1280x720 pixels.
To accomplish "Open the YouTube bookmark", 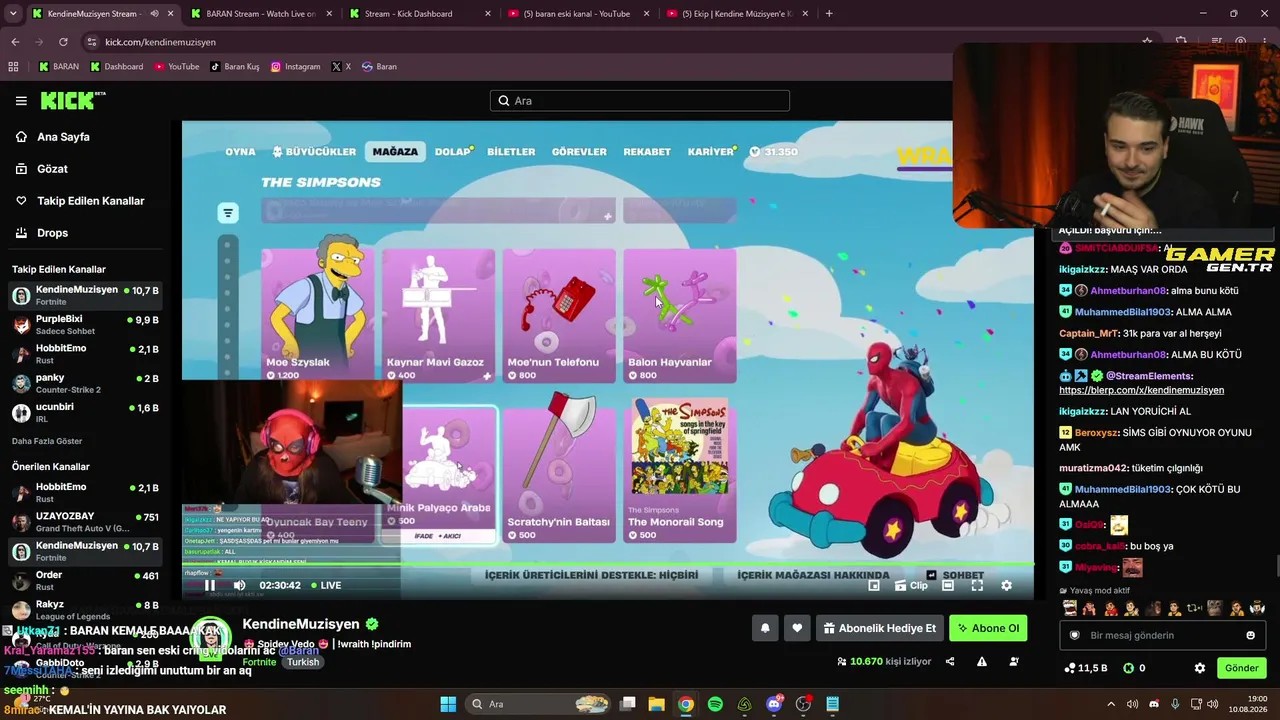I will 177,67.
